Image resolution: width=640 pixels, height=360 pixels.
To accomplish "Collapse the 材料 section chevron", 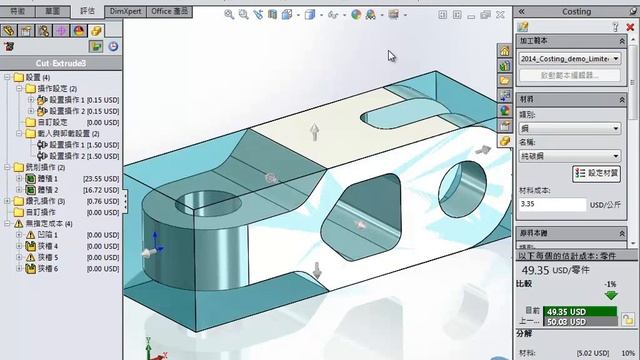I will click(x=622, y=100).
